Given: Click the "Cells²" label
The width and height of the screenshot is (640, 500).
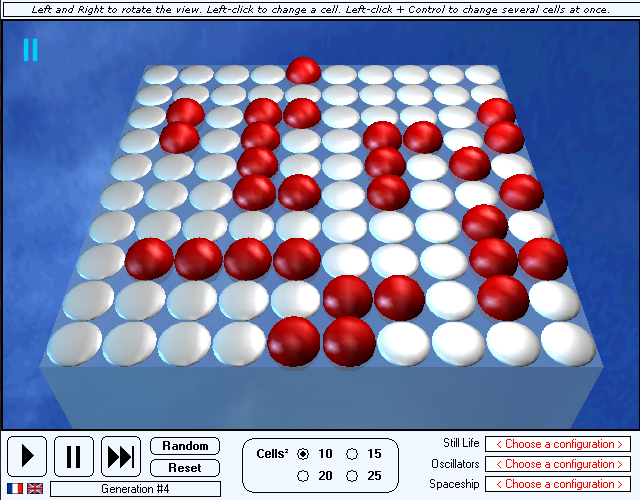Looking at the screenshot, I should [x=272, y=454].
